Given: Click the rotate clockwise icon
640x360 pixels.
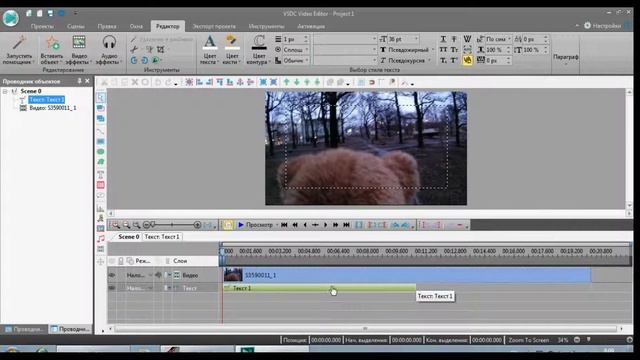Looking at the screenshot, I should tap(144, 60).
